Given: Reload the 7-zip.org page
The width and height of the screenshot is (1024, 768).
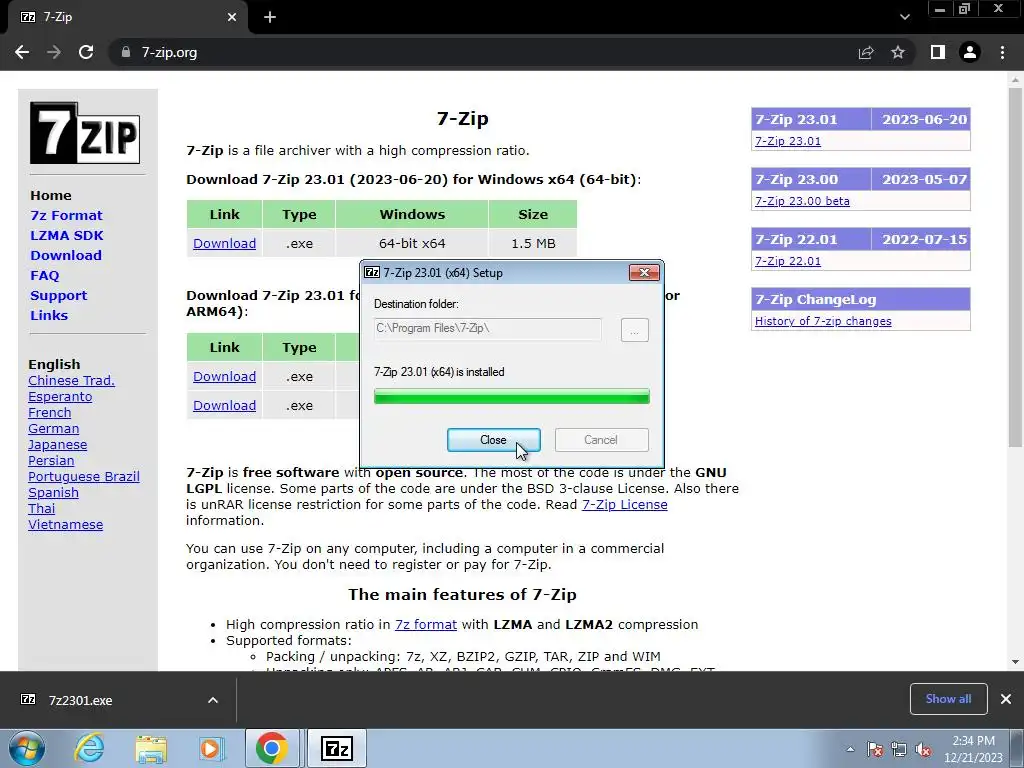Looking at the screenshot, I should pos(86,52).
